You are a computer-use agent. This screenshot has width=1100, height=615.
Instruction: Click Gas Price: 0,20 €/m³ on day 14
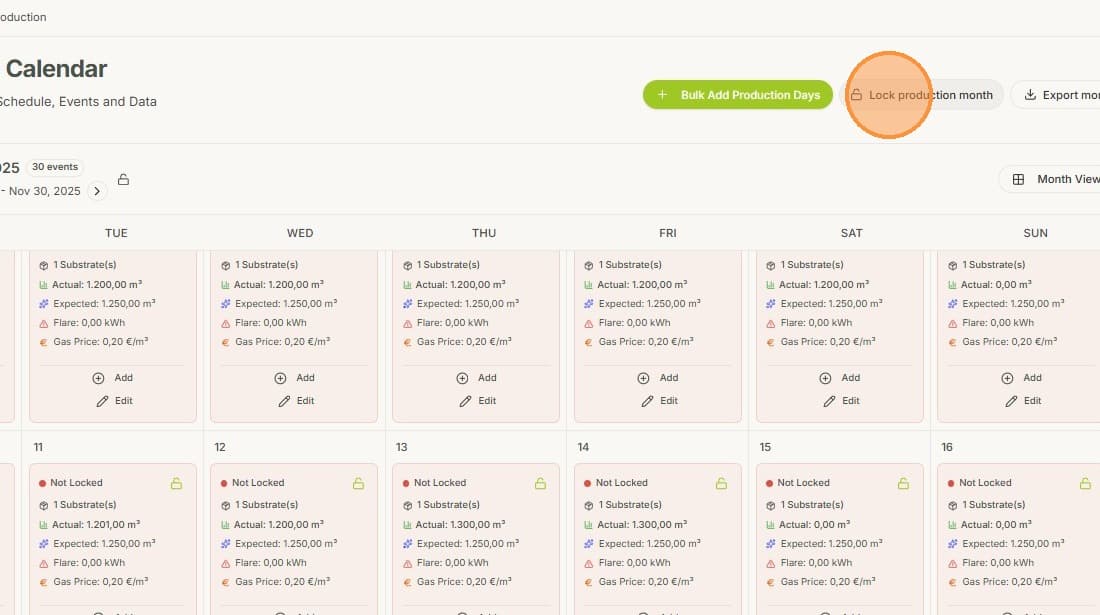pyautogui.click(x=646, y=581)
